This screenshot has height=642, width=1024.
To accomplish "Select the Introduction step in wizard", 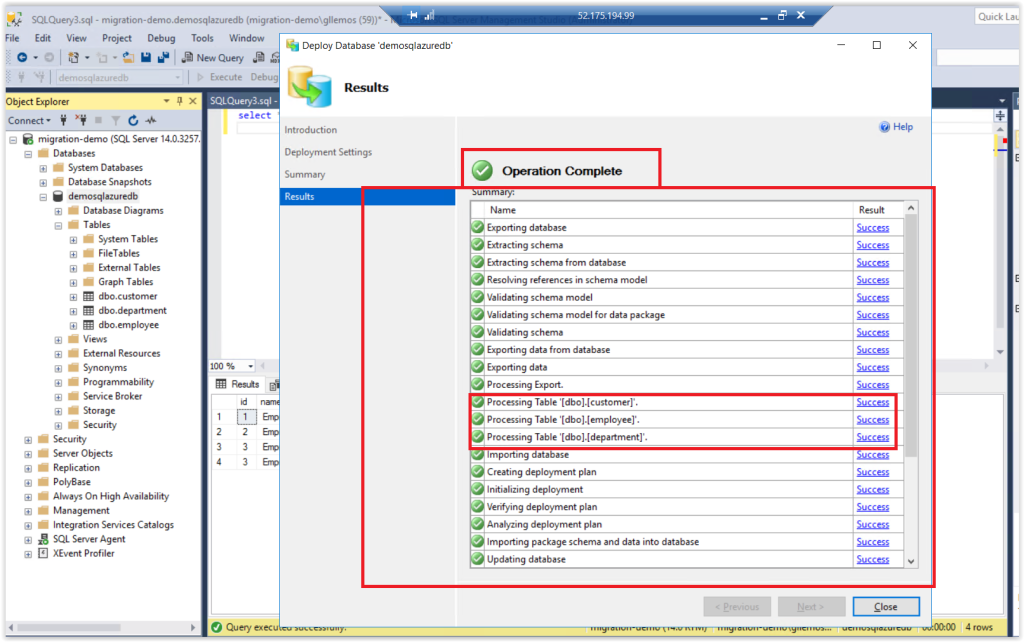I will (x=311, y=130).
